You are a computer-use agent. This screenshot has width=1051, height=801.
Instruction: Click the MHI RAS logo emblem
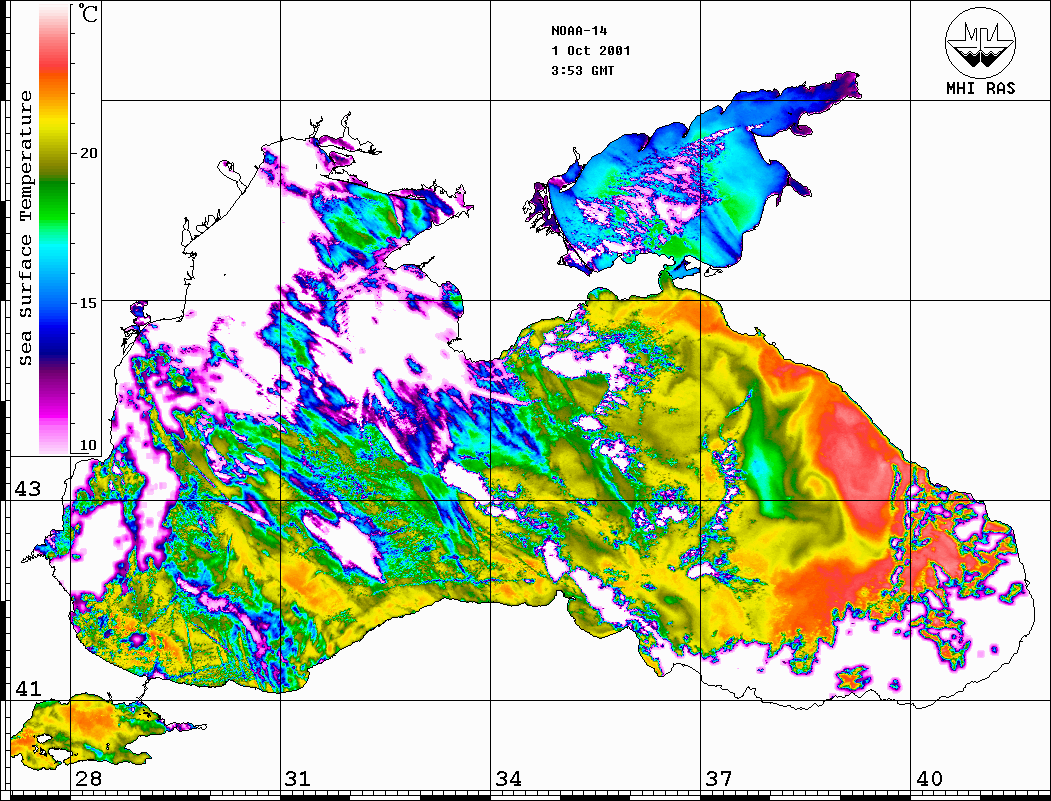click(980, 42)
